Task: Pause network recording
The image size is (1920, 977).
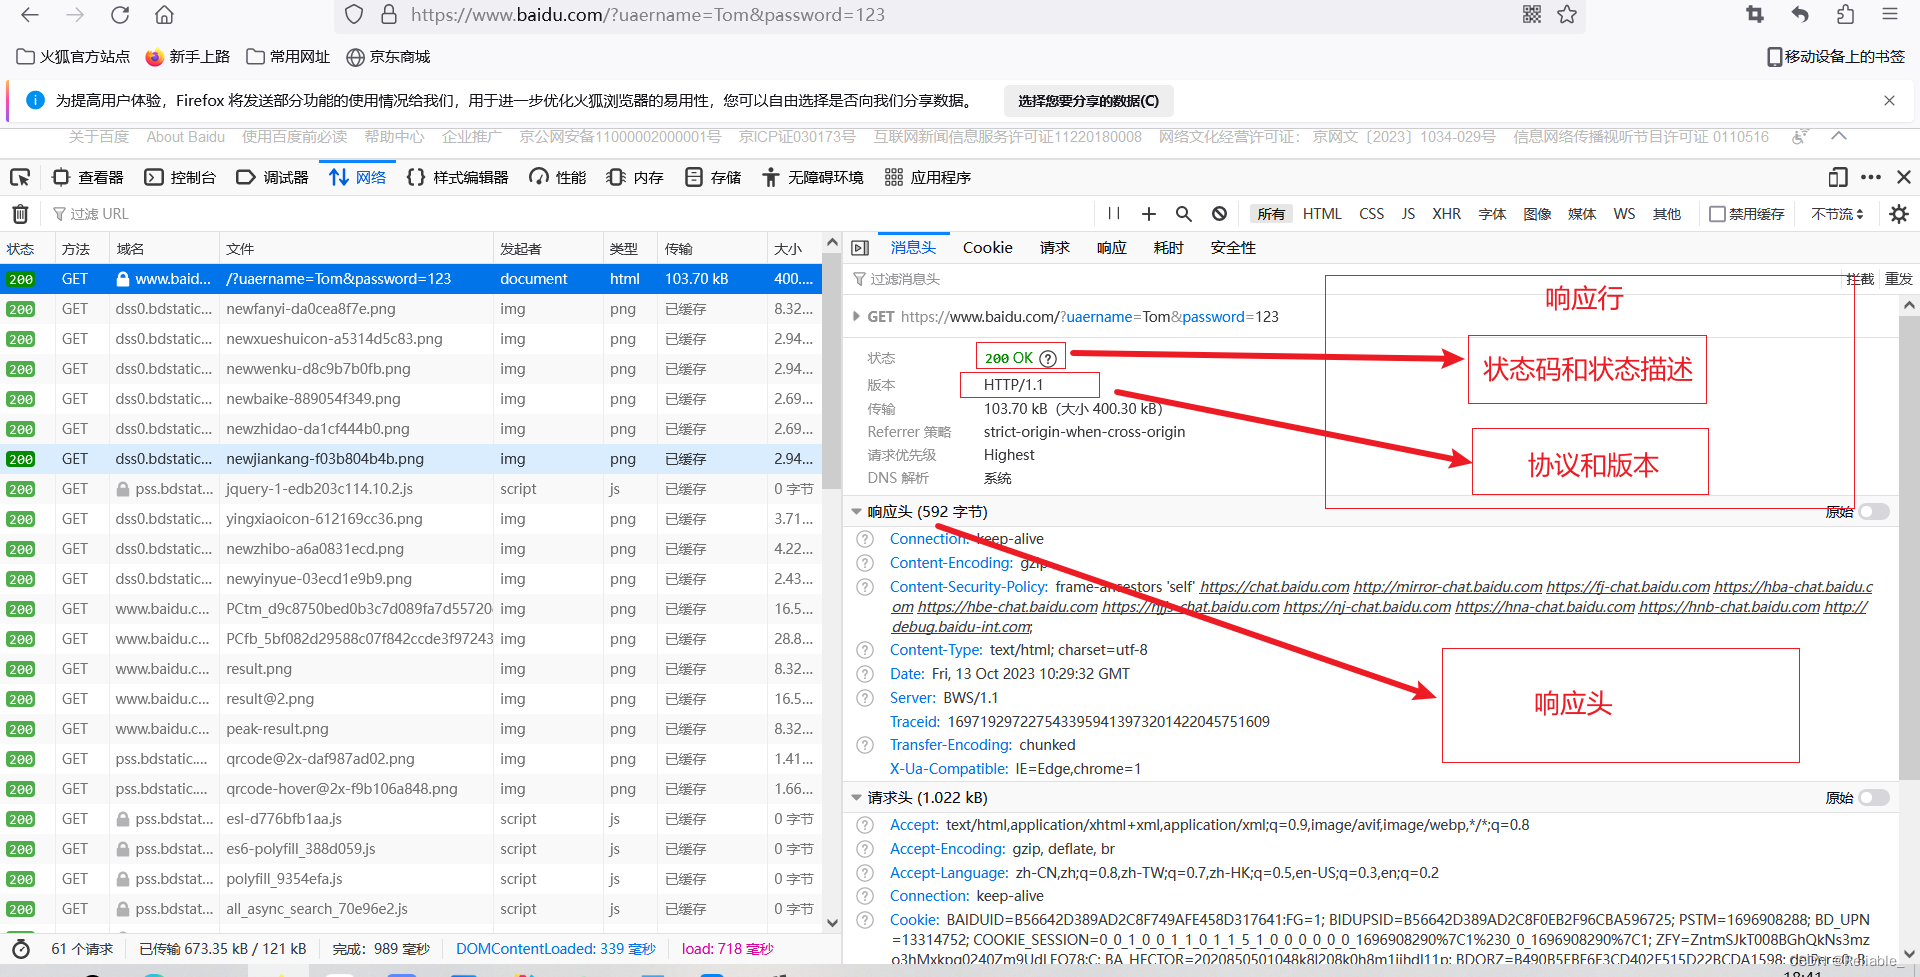Action: [1114, 213]
